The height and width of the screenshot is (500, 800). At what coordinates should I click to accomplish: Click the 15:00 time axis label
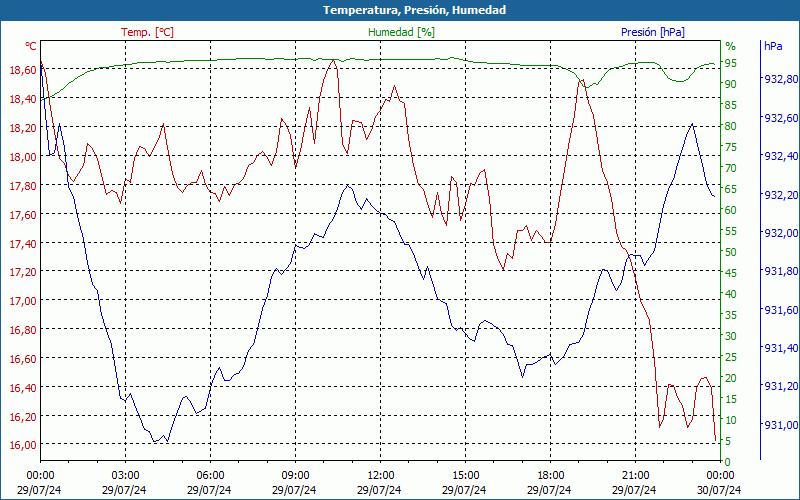tap(465, 475)
